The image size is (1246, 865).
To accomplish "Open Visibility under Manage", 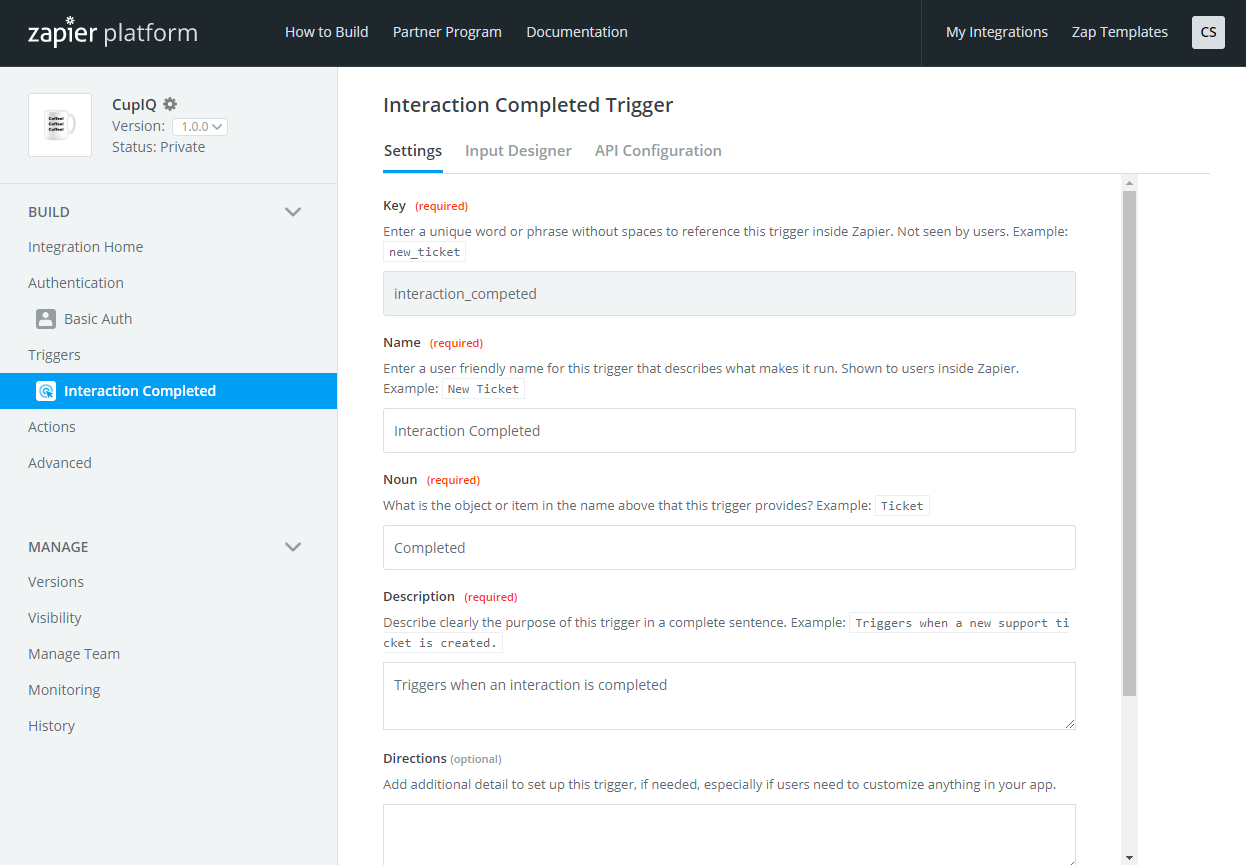I will [x=55, y=618].
